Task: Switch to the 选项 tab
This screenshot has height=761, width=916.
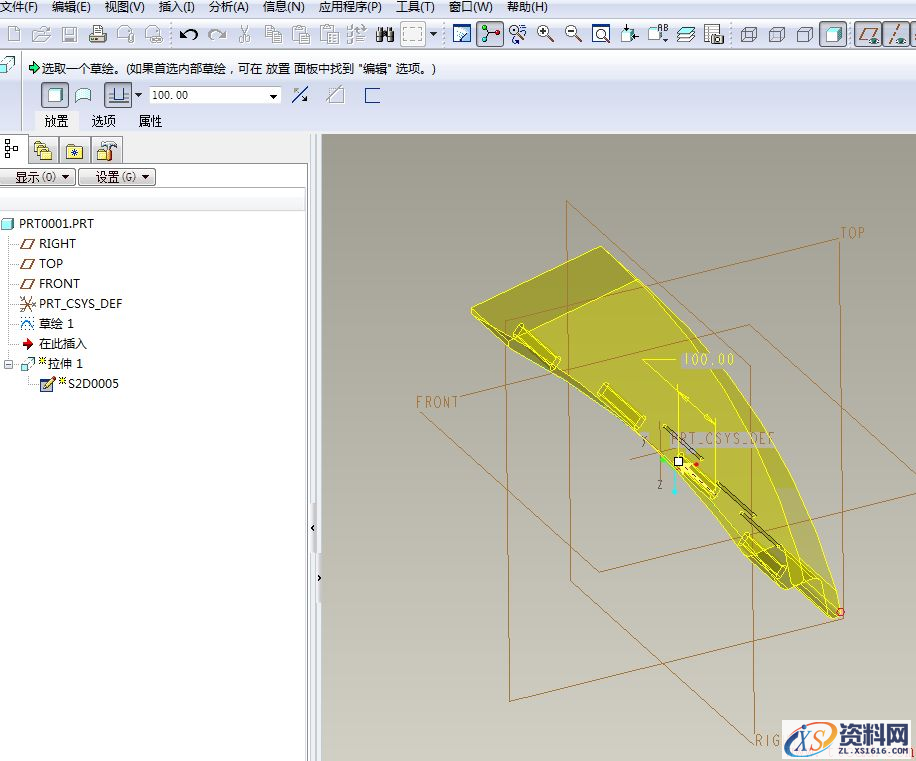Action: [x=104, y=121]
